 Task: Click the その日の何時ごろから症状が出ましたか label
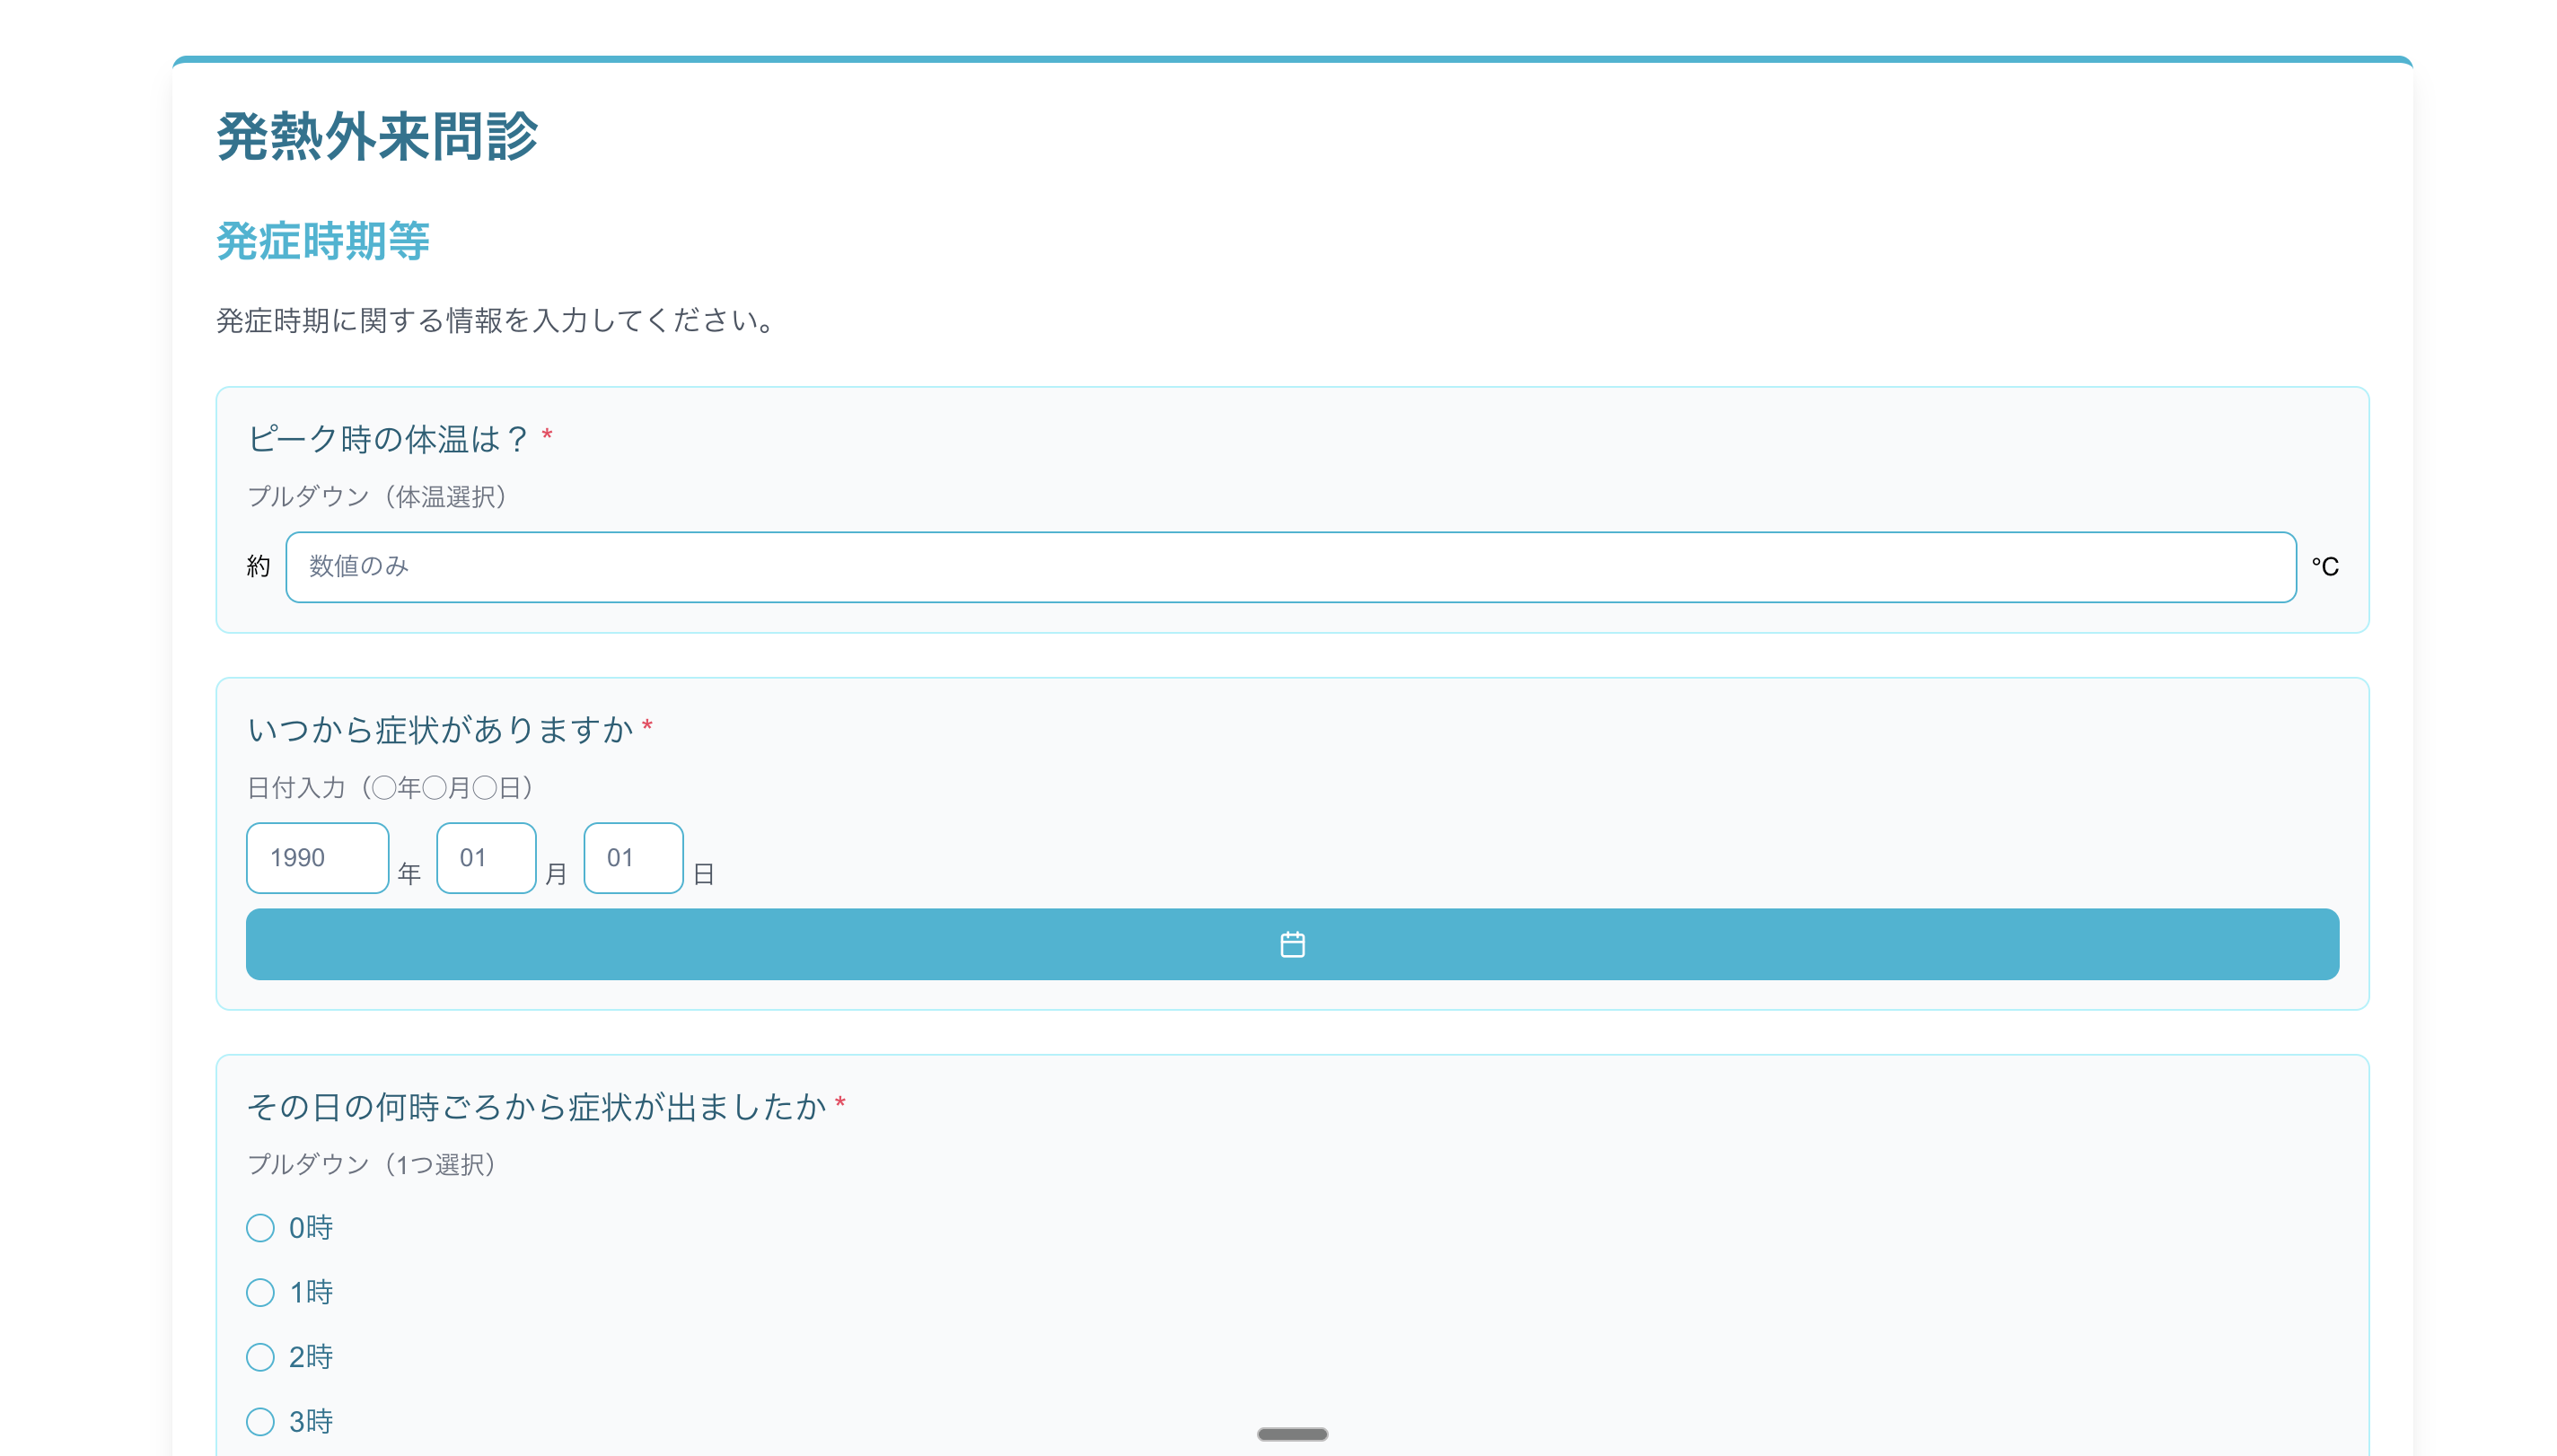click(536, 1106)
